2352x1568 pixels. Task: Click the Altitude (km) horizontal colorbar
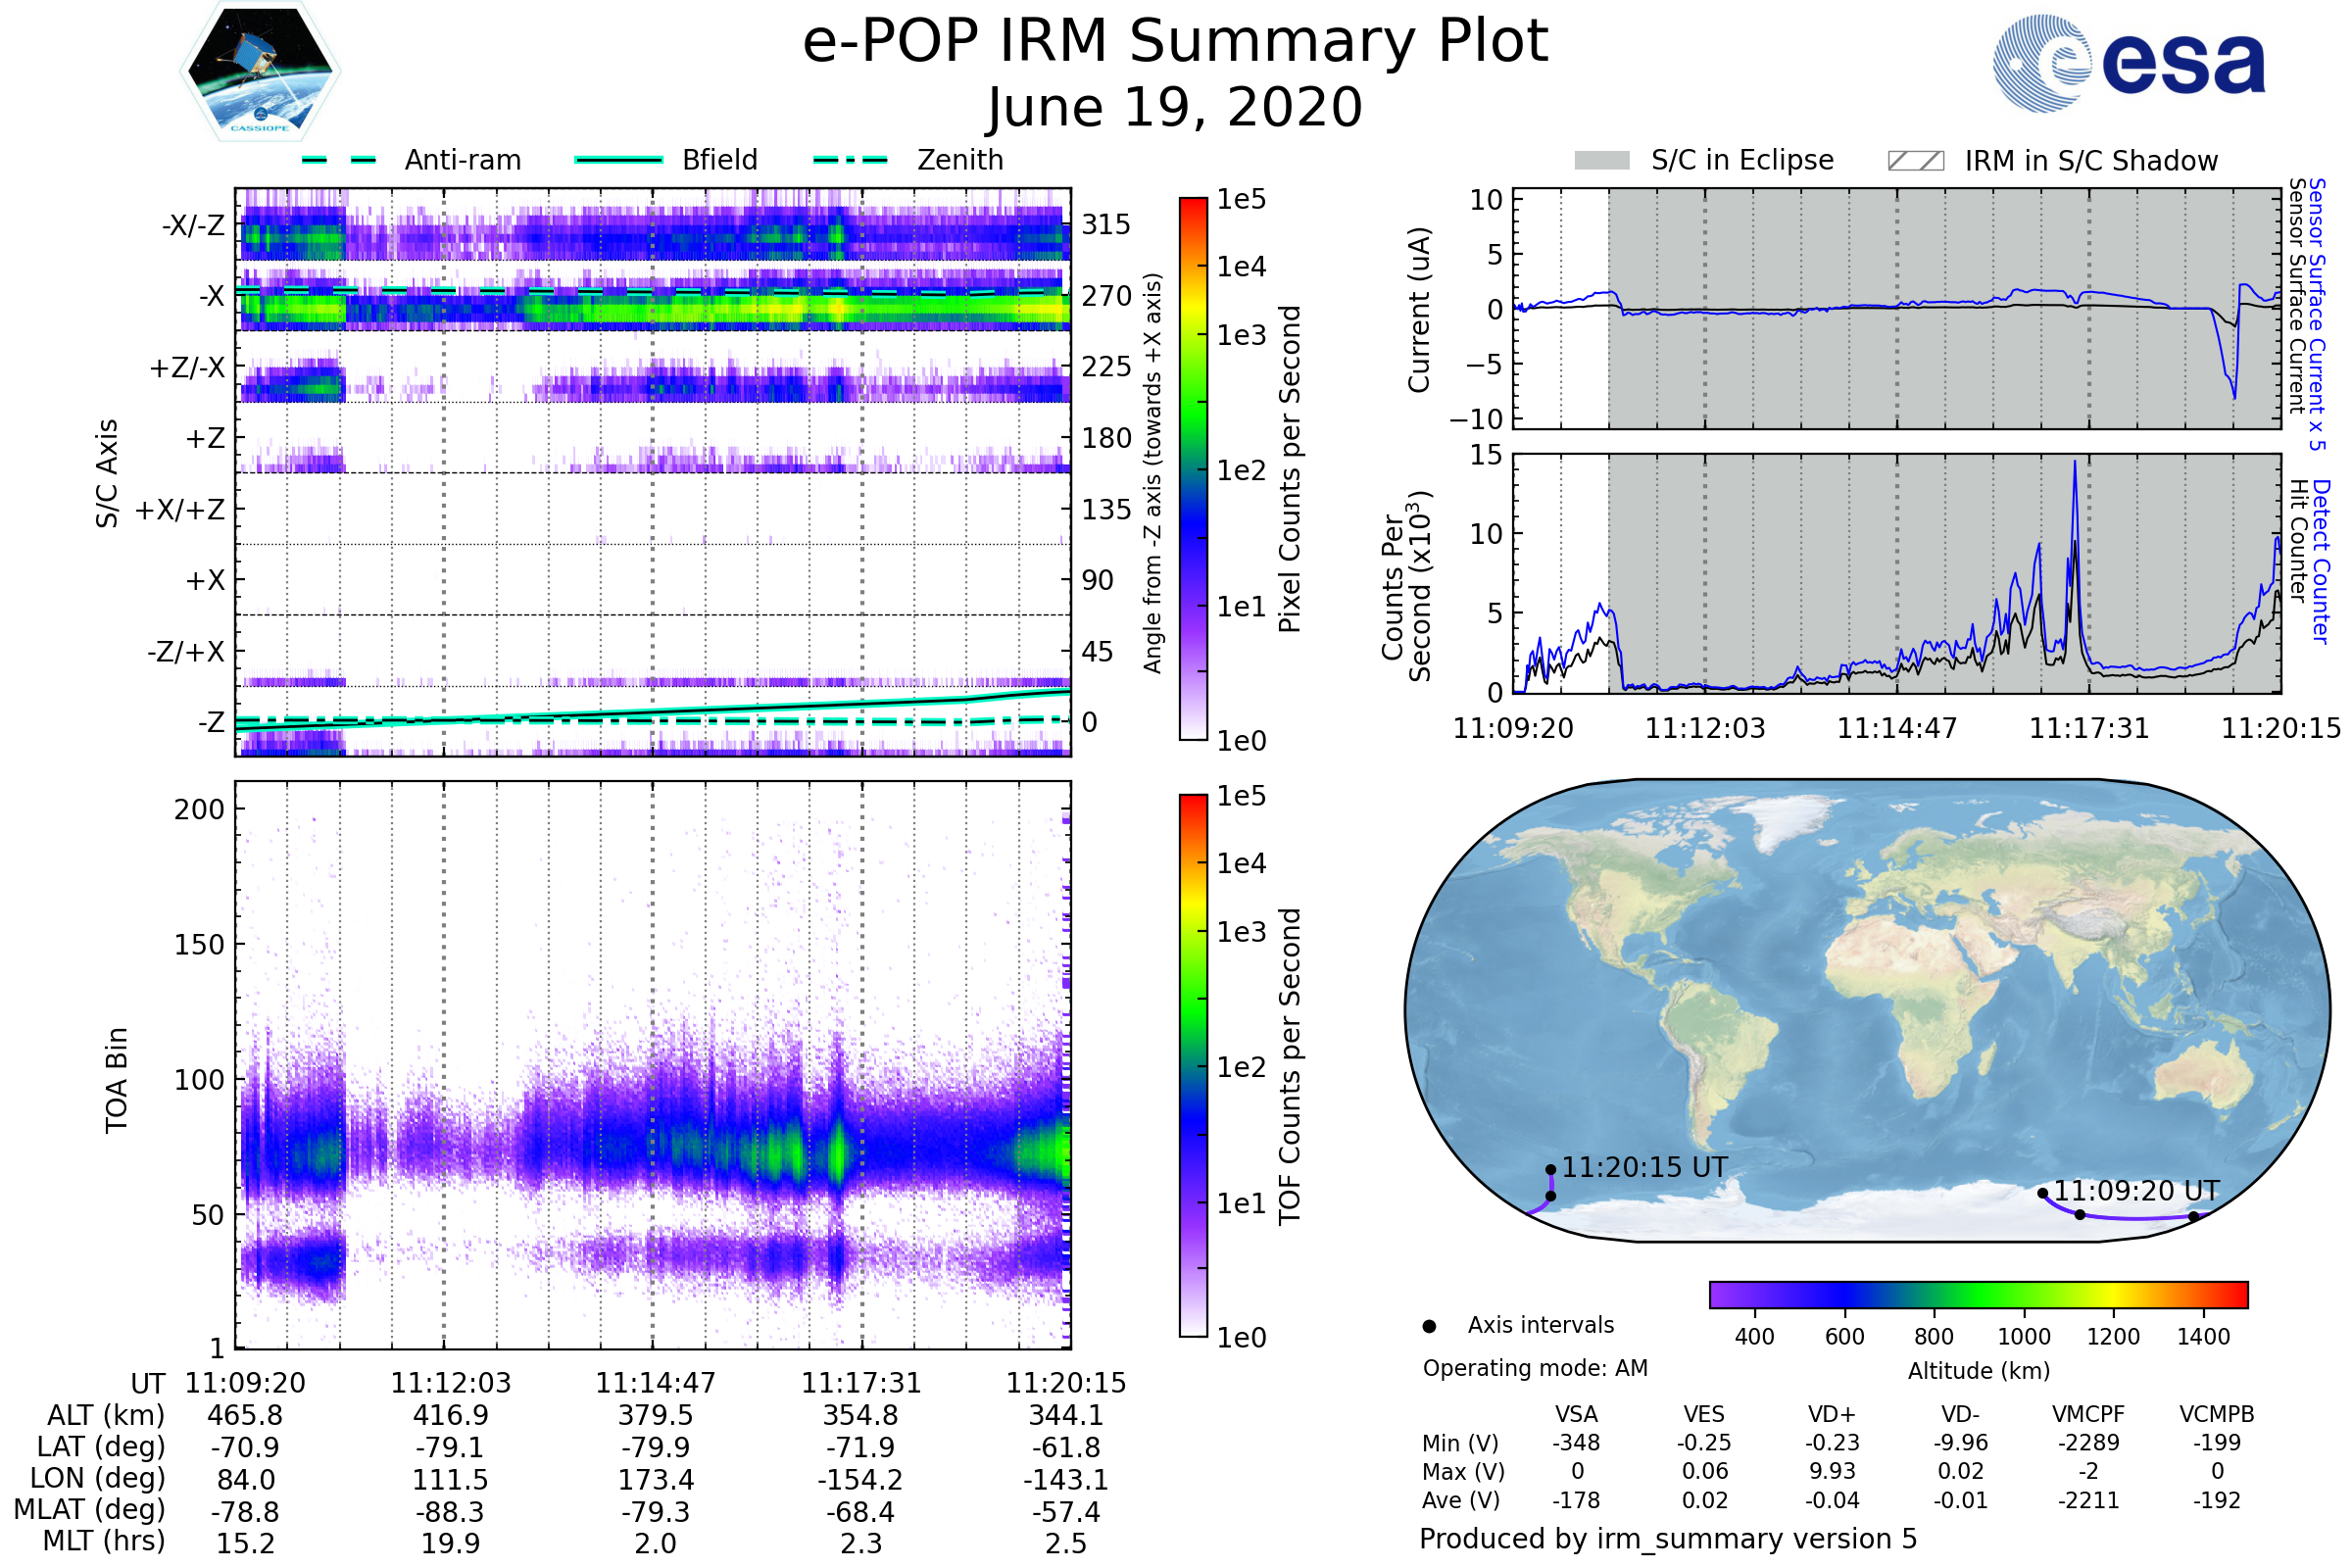pos(1978,1294)
